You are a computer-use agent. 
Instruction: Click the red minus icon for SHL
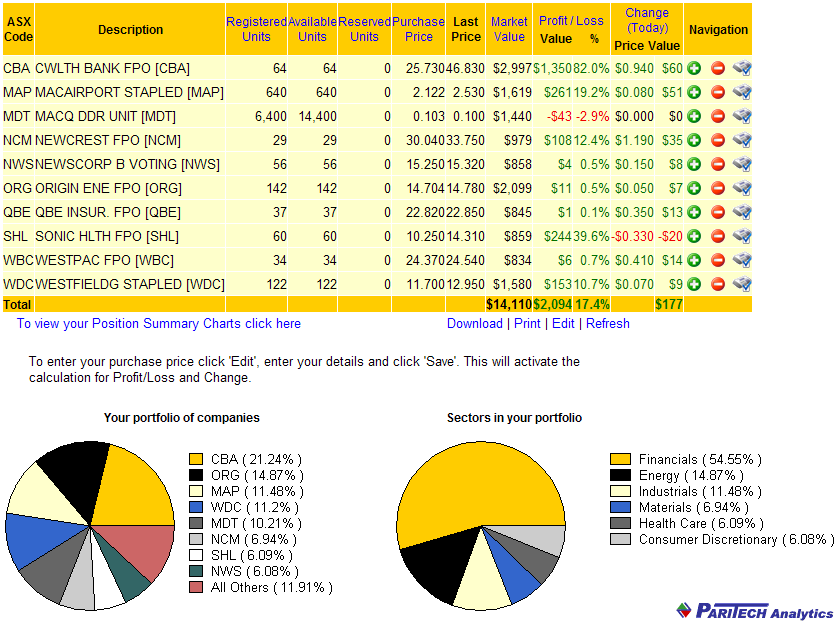click(x=718, y=236)
